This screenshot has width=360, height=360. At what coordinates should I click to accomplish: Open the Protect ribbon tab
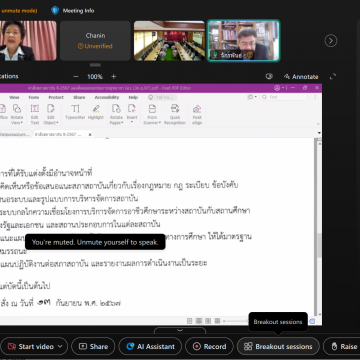click(56, 97)
